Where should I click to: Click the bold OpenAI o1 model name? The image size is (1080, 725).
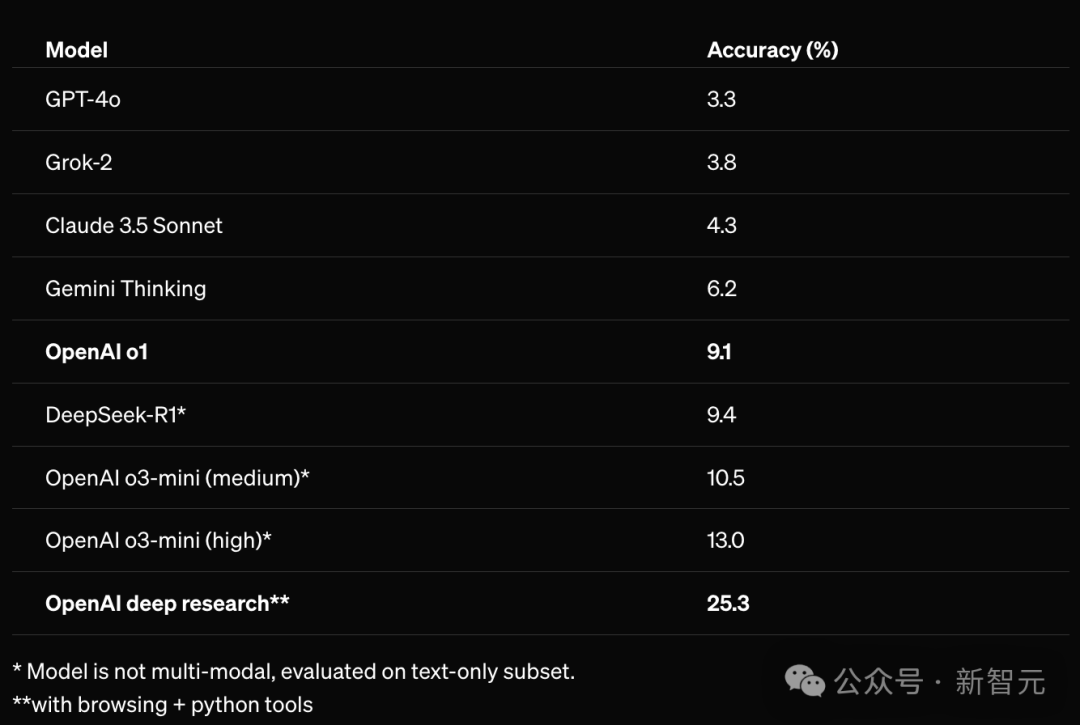97,351
